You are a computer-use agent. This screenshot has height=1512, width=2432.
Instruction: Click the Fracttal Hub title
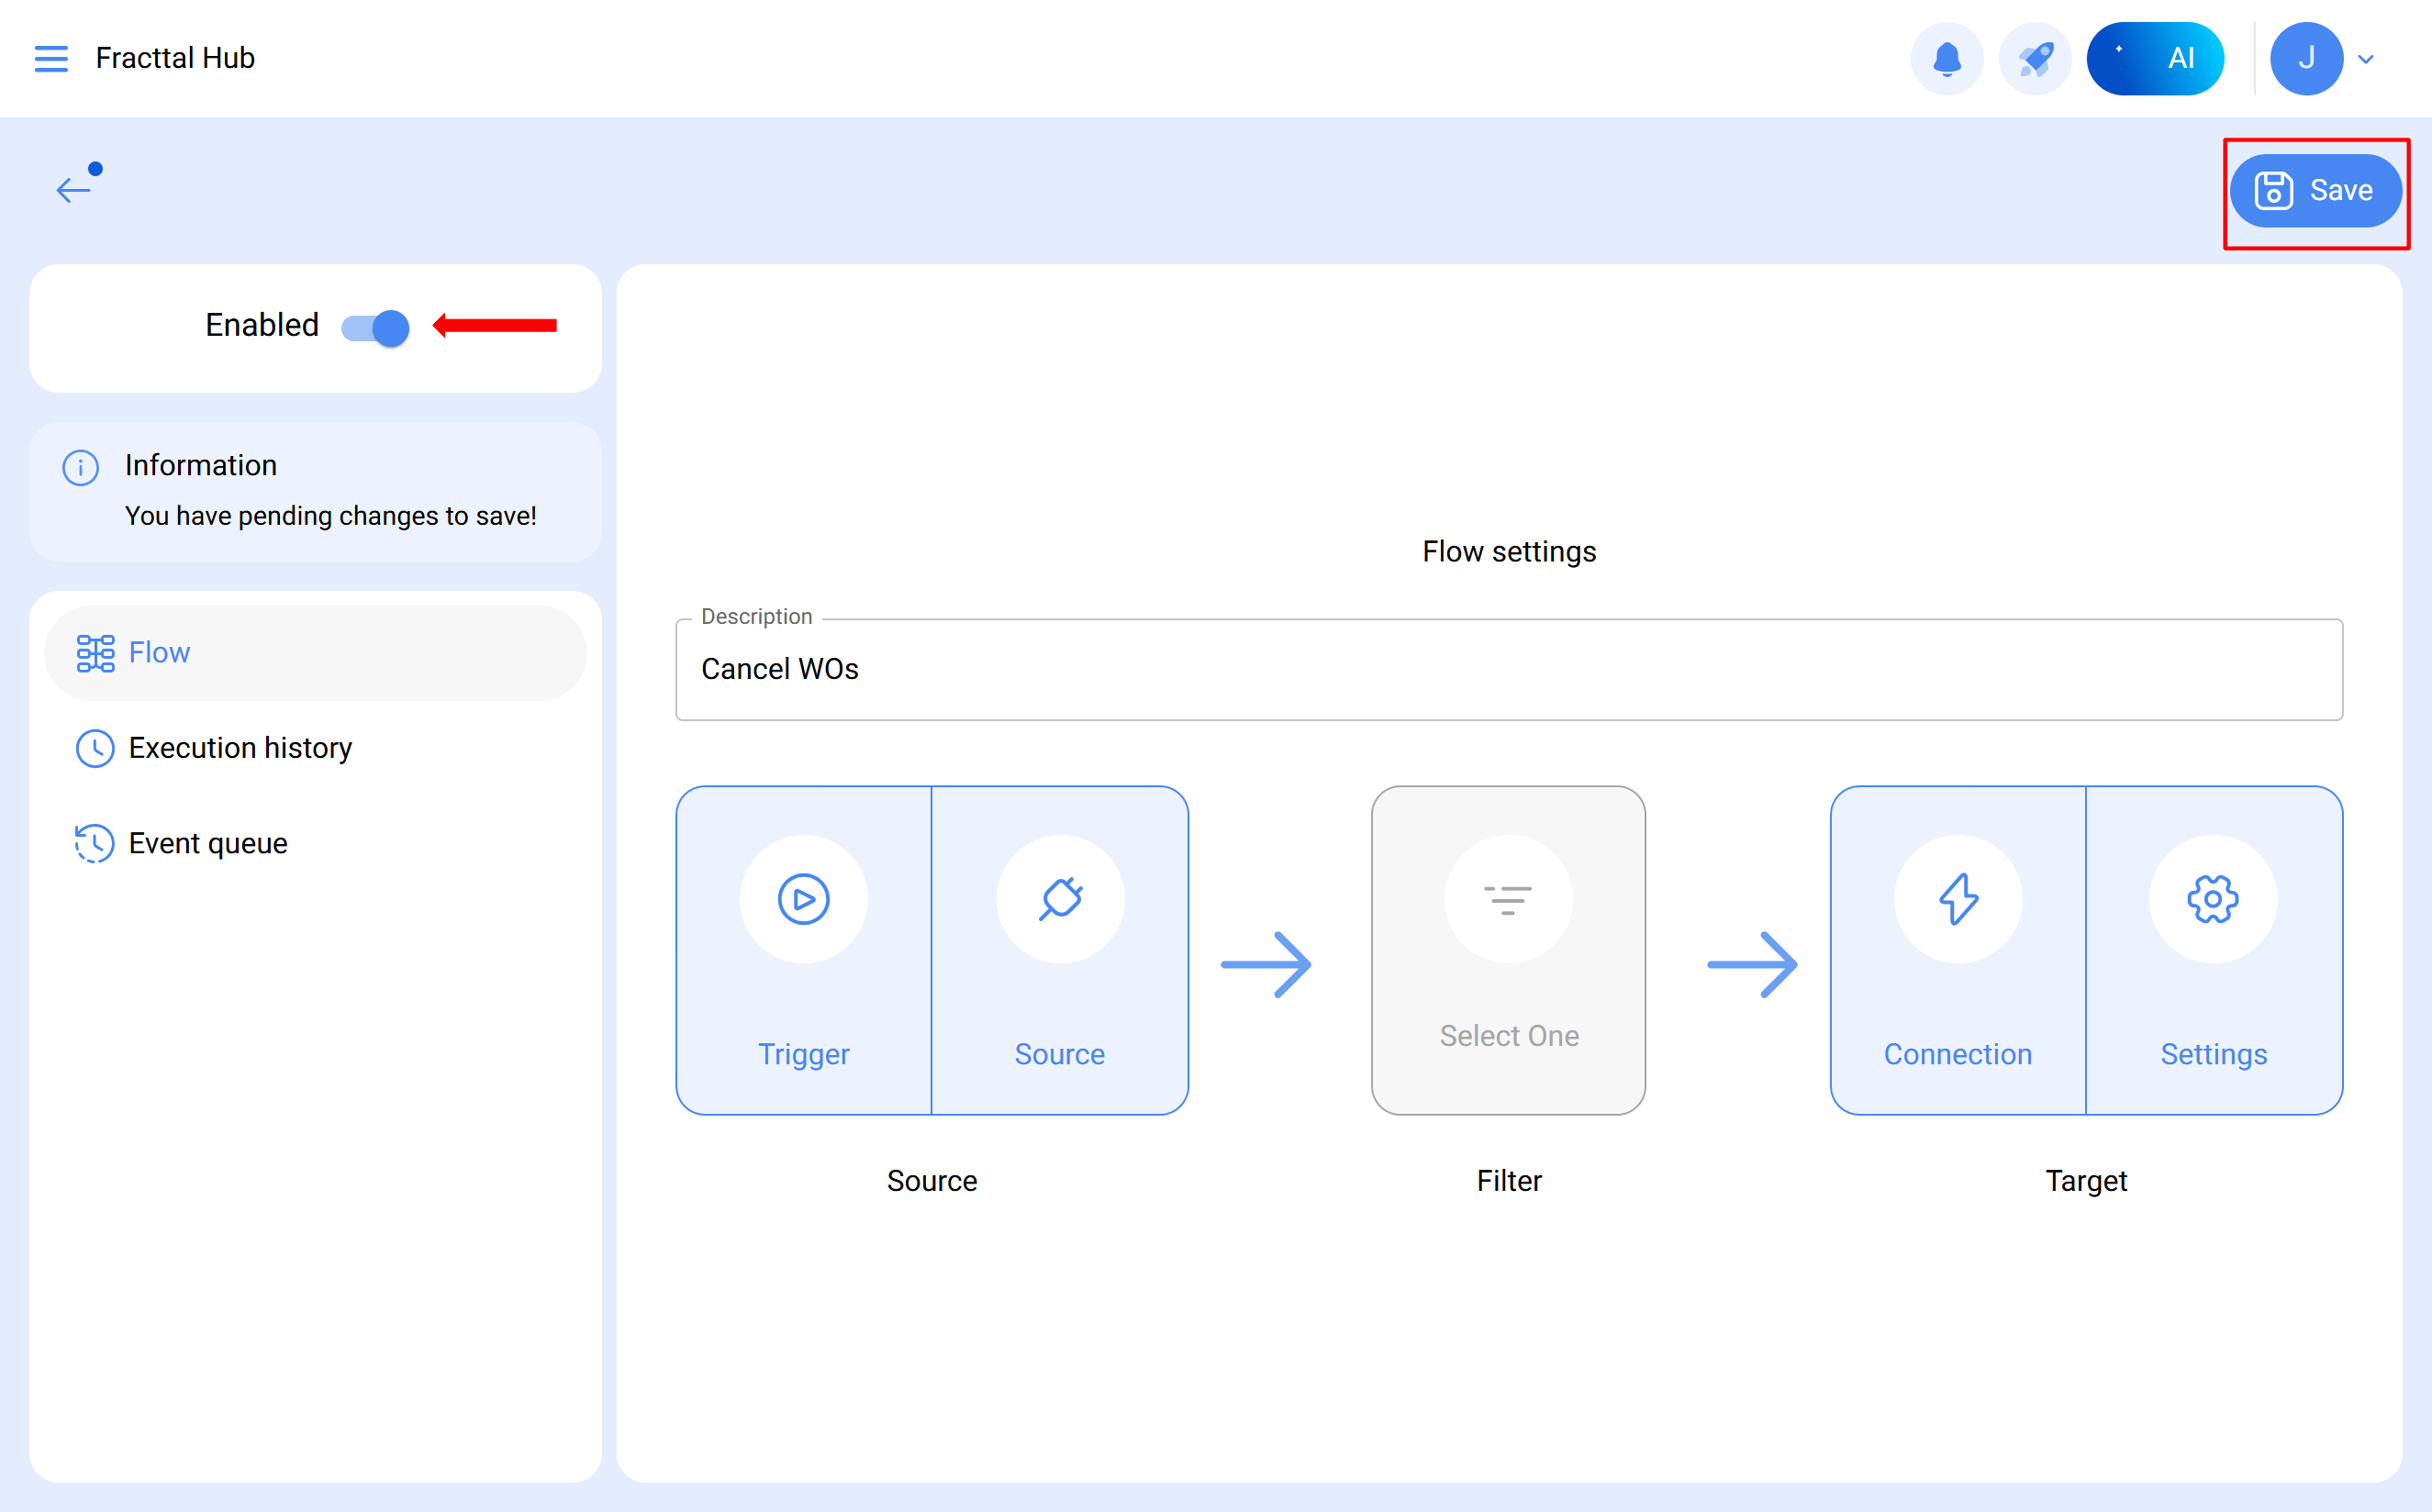tap(175, 58)
